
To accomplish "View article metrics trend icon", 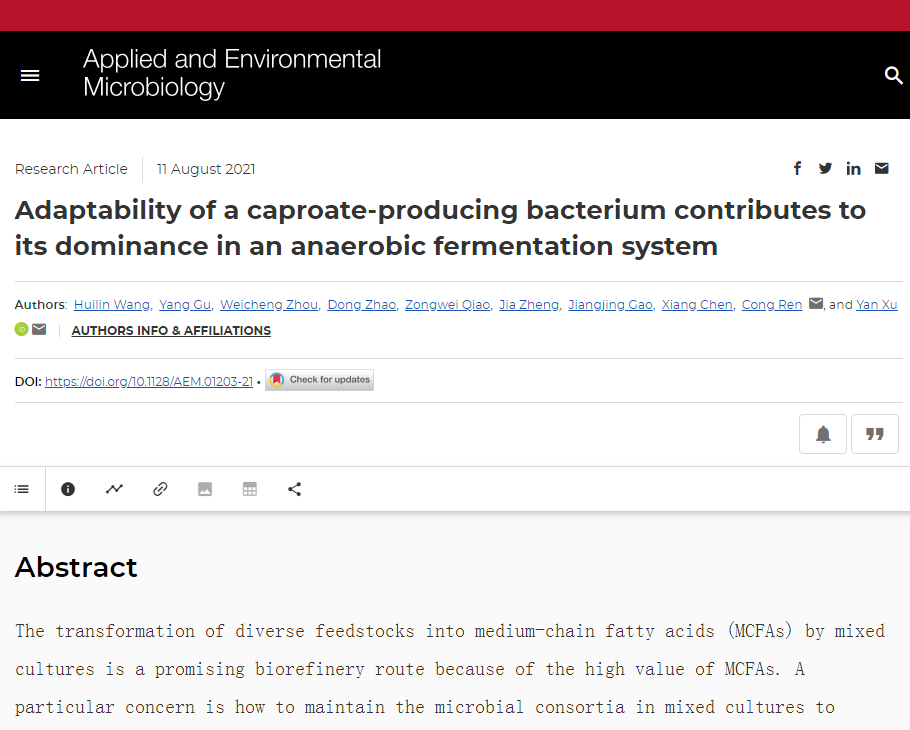I will pos(114,489).
